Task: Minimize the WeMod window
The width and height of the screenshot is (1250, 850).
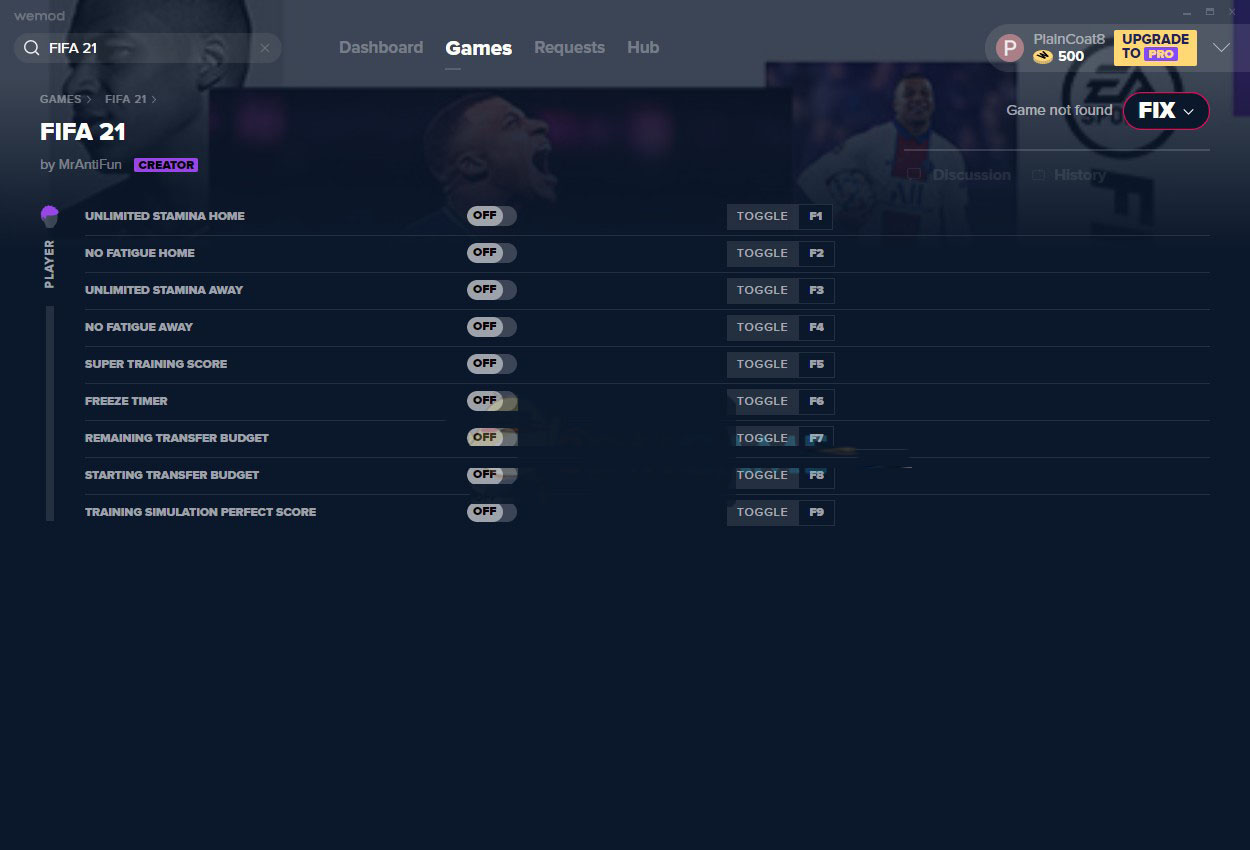Action: [x=1187, y=12]
